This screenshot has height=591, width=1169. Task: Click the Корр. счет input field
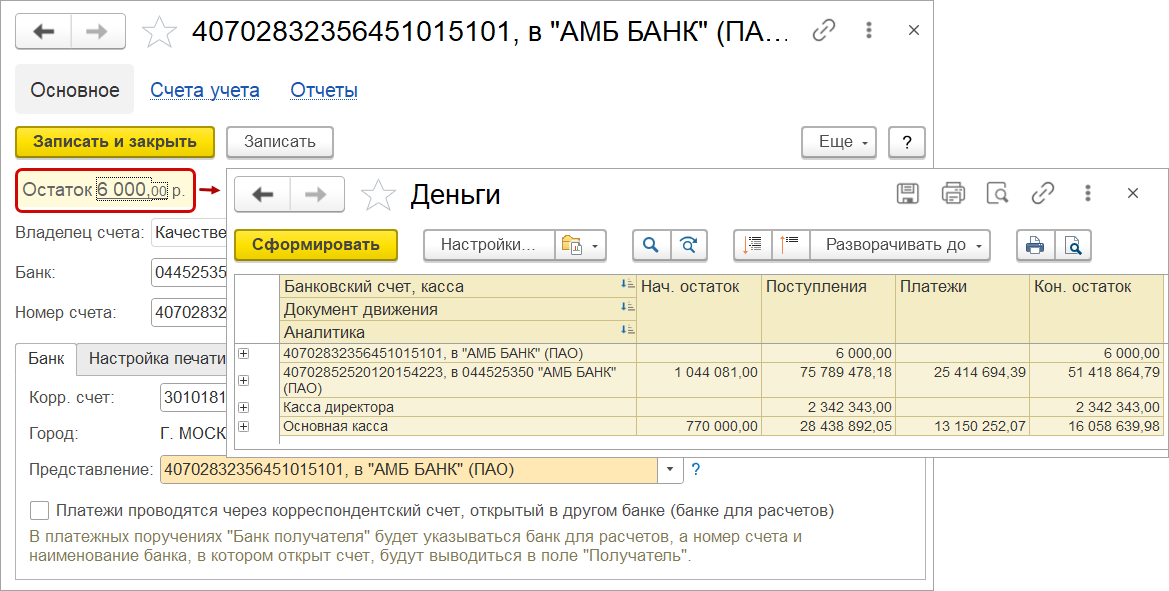(x=194, y=397)
